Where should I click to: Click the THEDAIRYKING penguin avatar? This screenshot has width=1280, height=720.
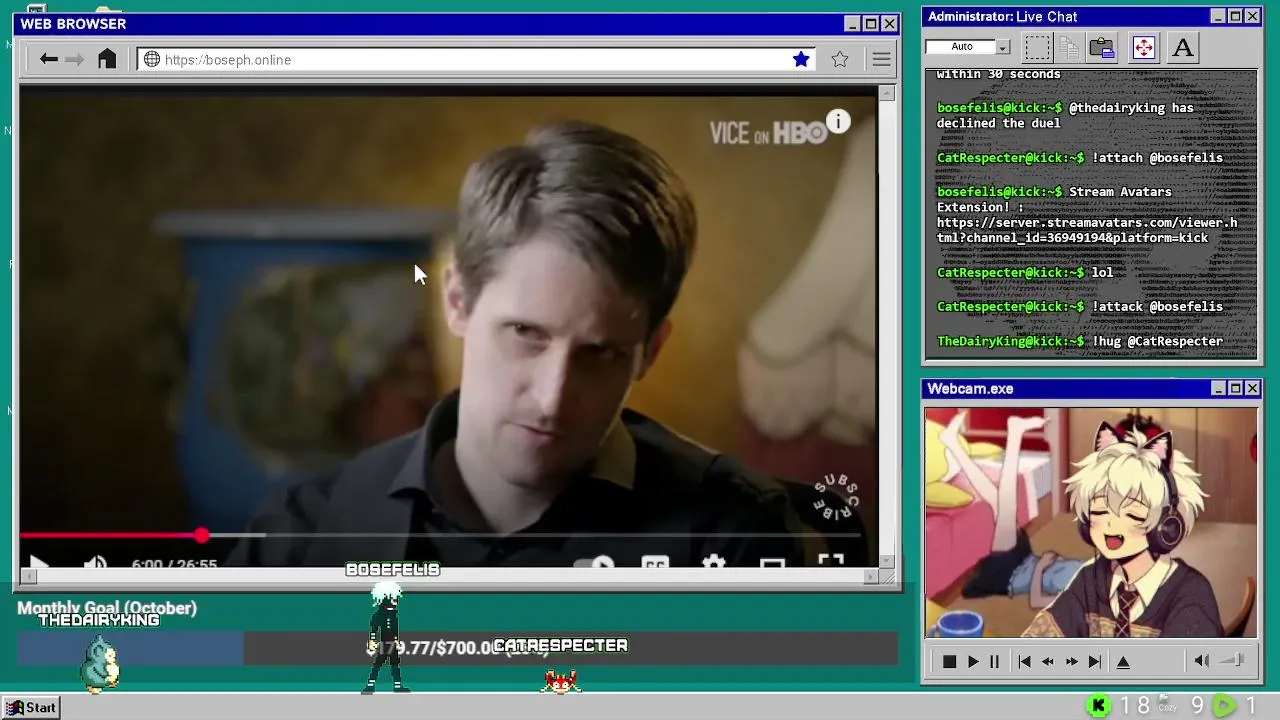(101, 664)
